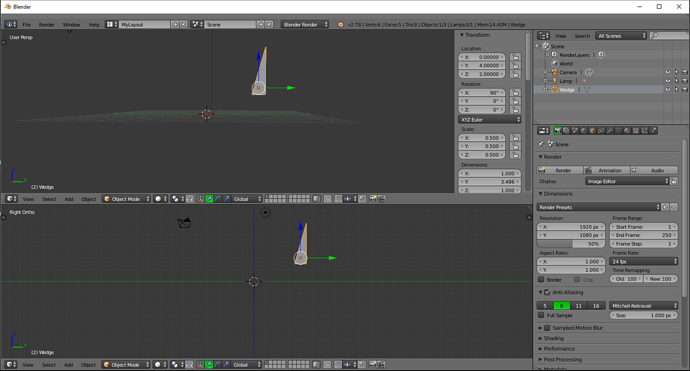Open the Modifiers wrench tab icon
Viewport: 690px width, 371px height.
609,131
